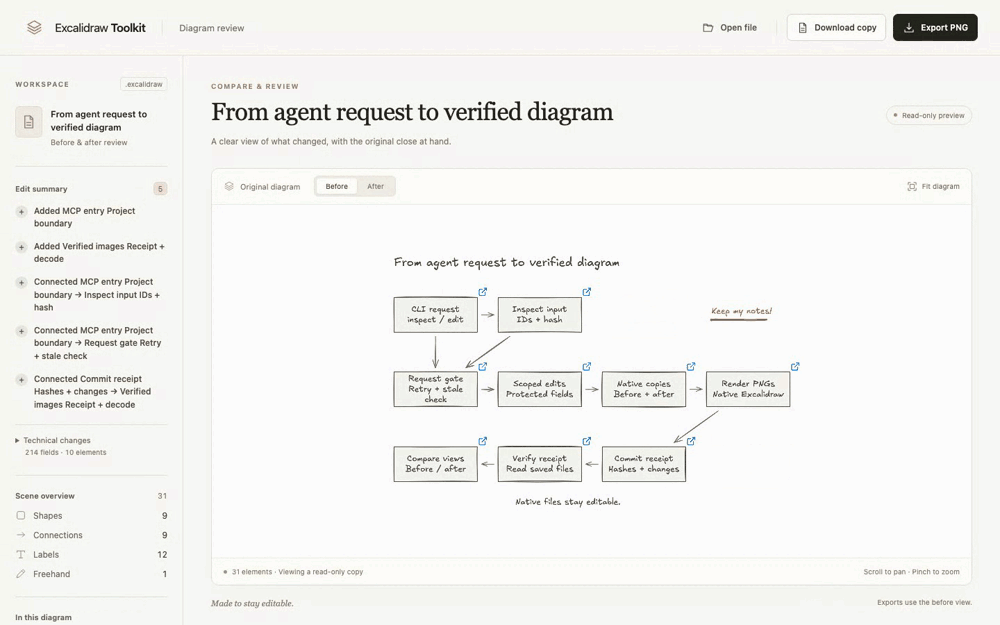Click 'Connected Commit receipt Hashes + changes' entry
This screenshot has height=625, width=1000.
[91, 392]
